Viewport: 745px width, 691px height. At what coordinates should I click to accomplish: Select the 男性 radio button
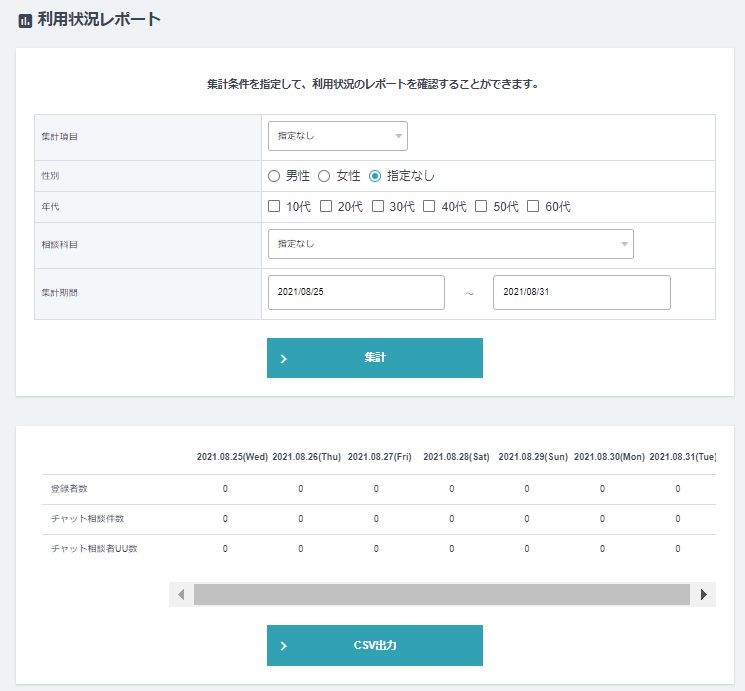point(274,176)
